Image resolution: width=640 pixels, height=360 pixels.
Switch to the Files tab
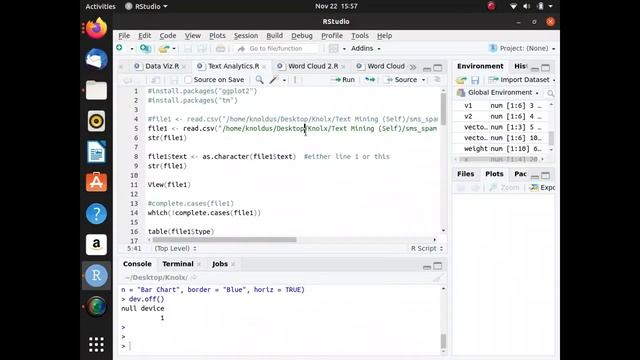click(x=465, y=174)
